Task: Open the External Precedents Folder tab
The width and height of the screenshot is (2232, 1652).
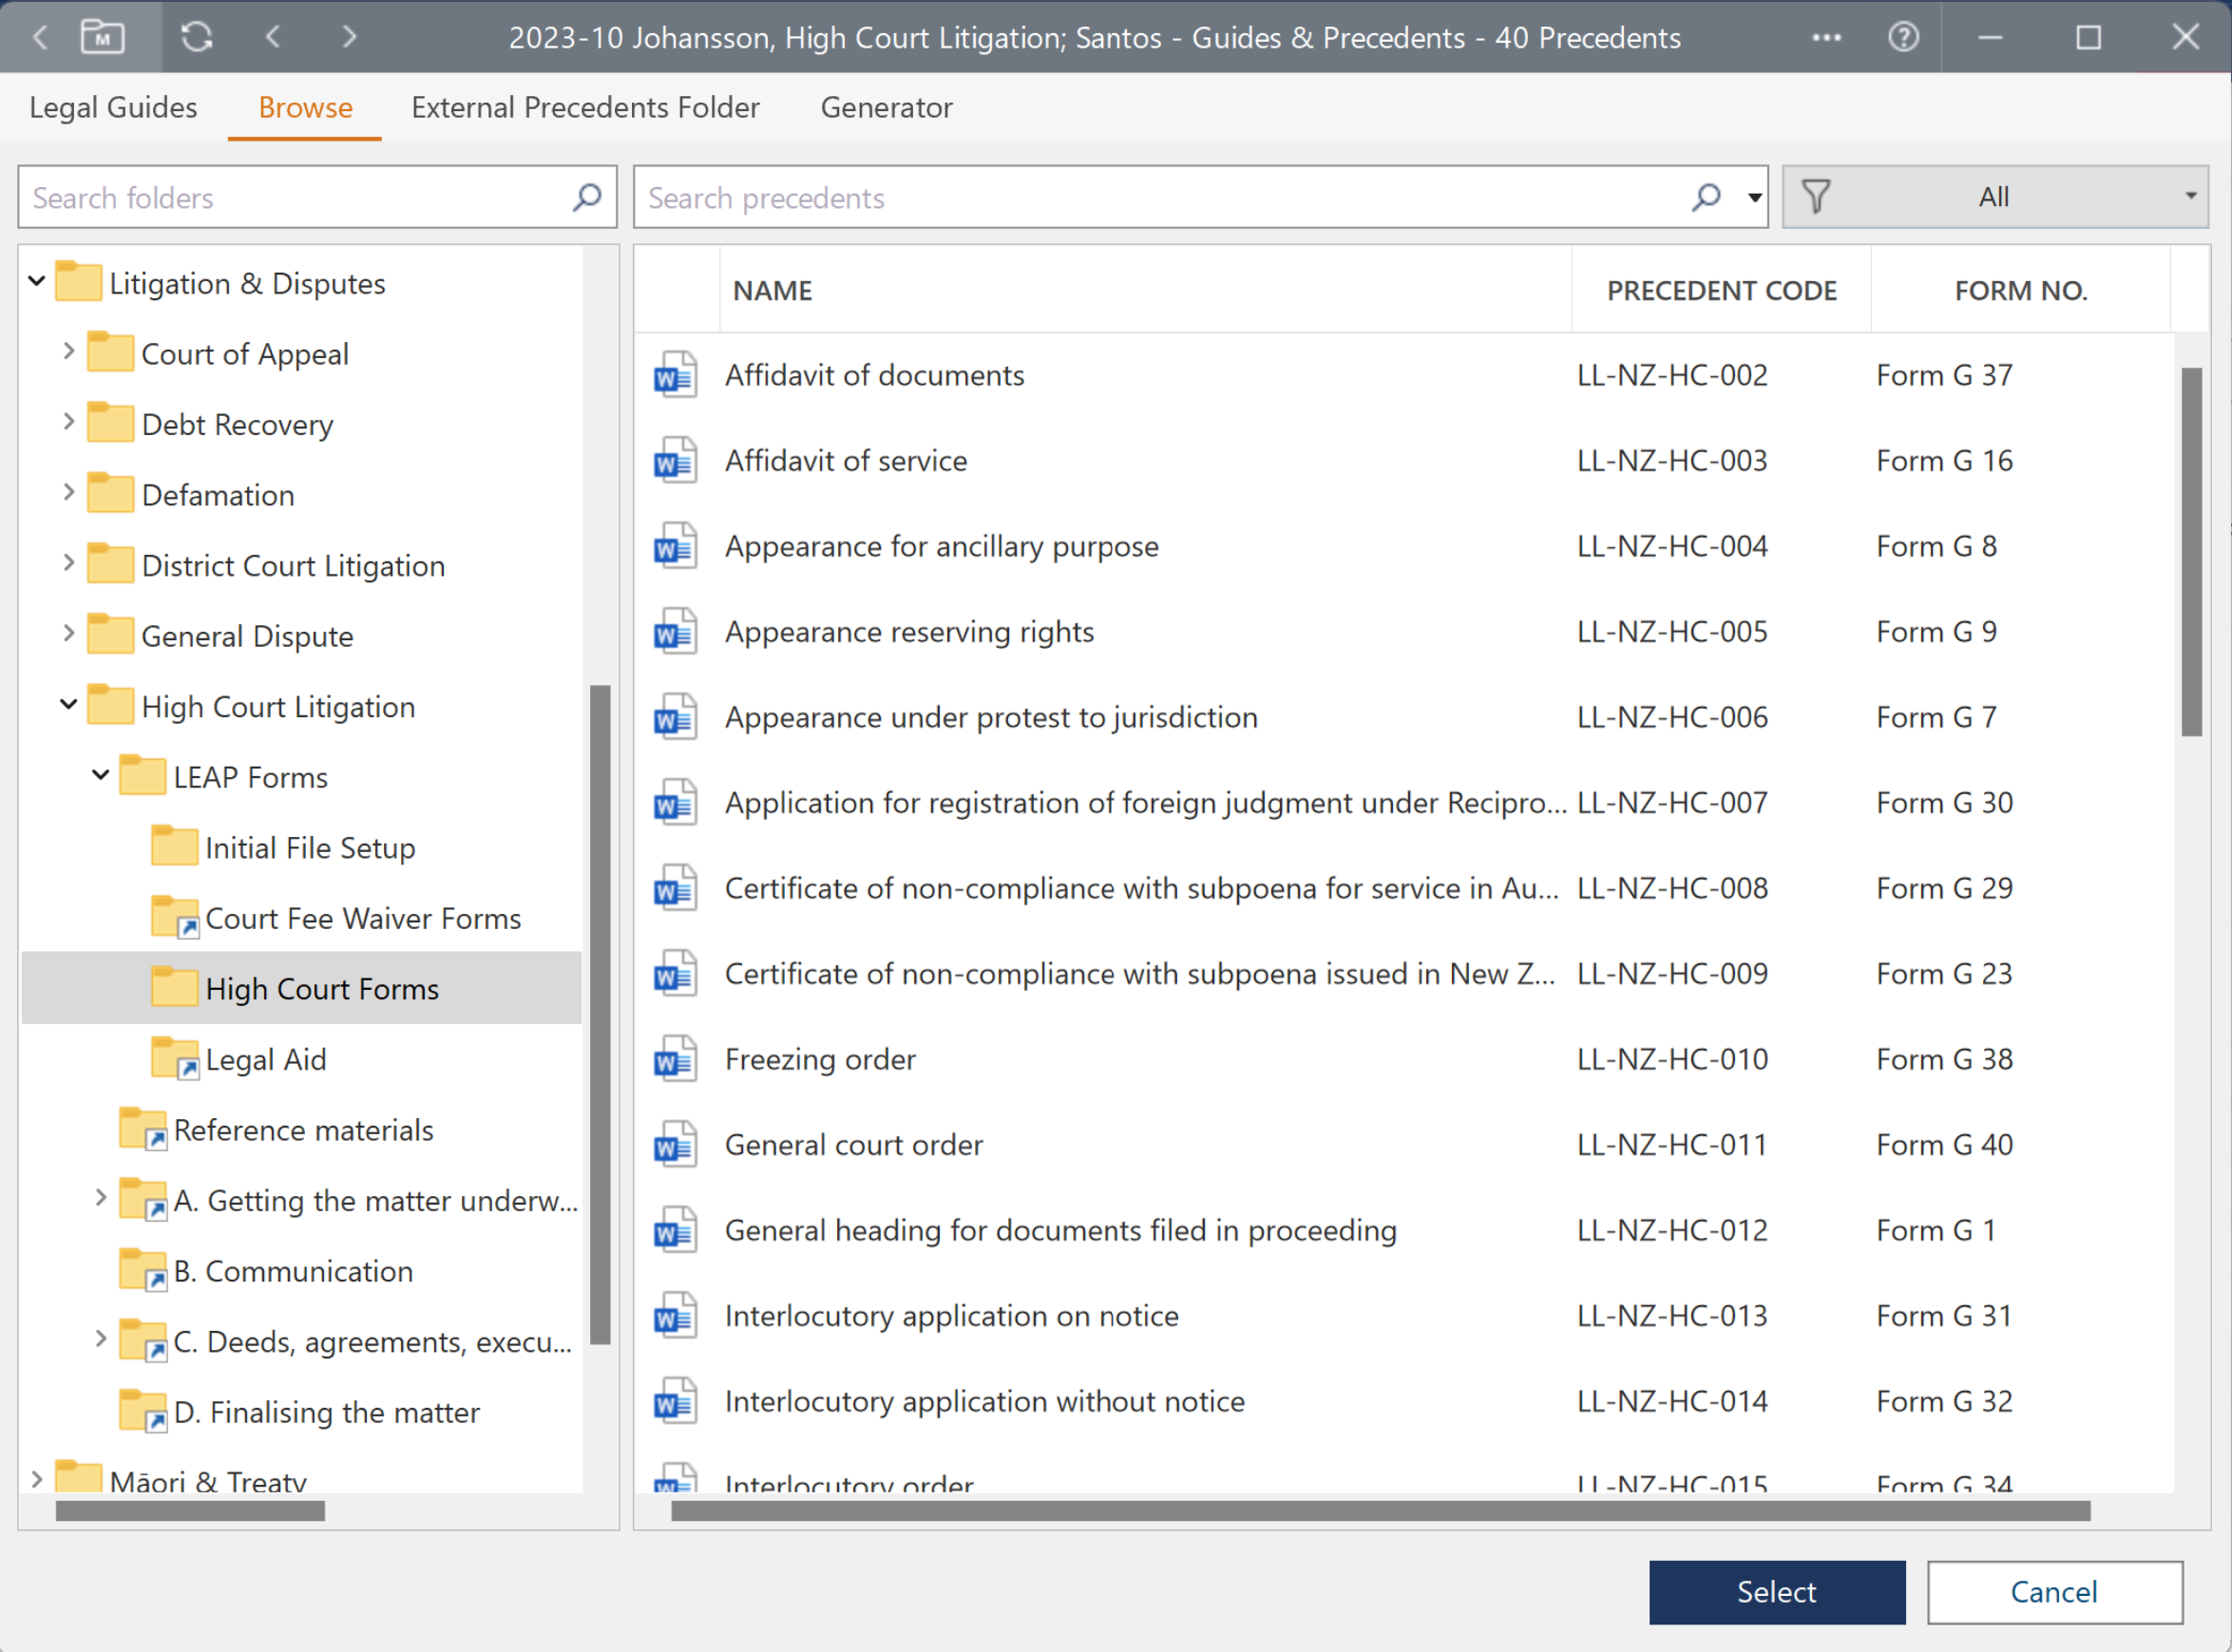Action: click(585, 107)
